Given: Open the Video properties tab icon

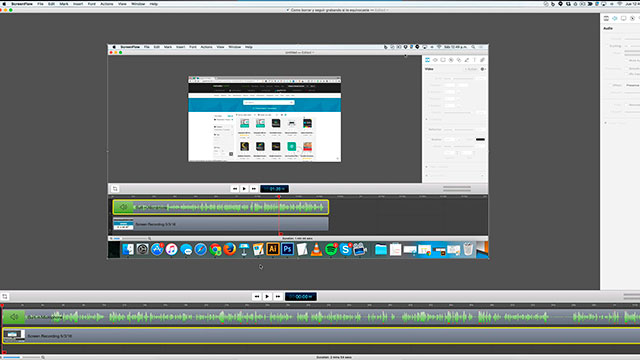Looking at the screenshot, I should 606,18.
